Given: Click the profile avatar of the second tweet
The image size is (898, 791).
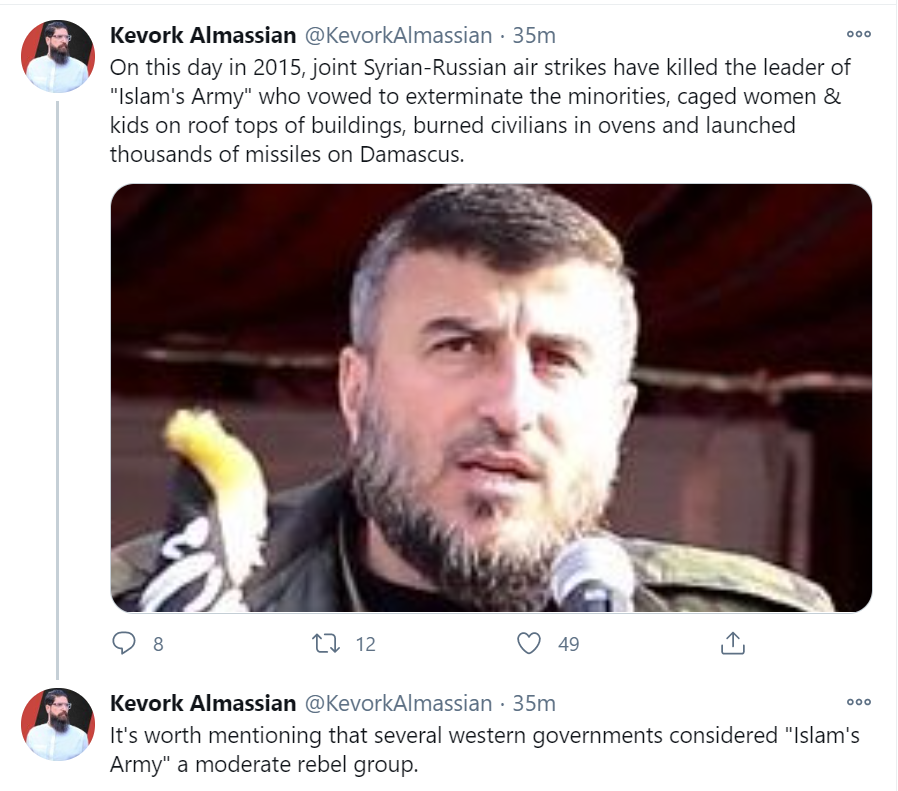Looking at the screenshot, I should coord(58,724).
